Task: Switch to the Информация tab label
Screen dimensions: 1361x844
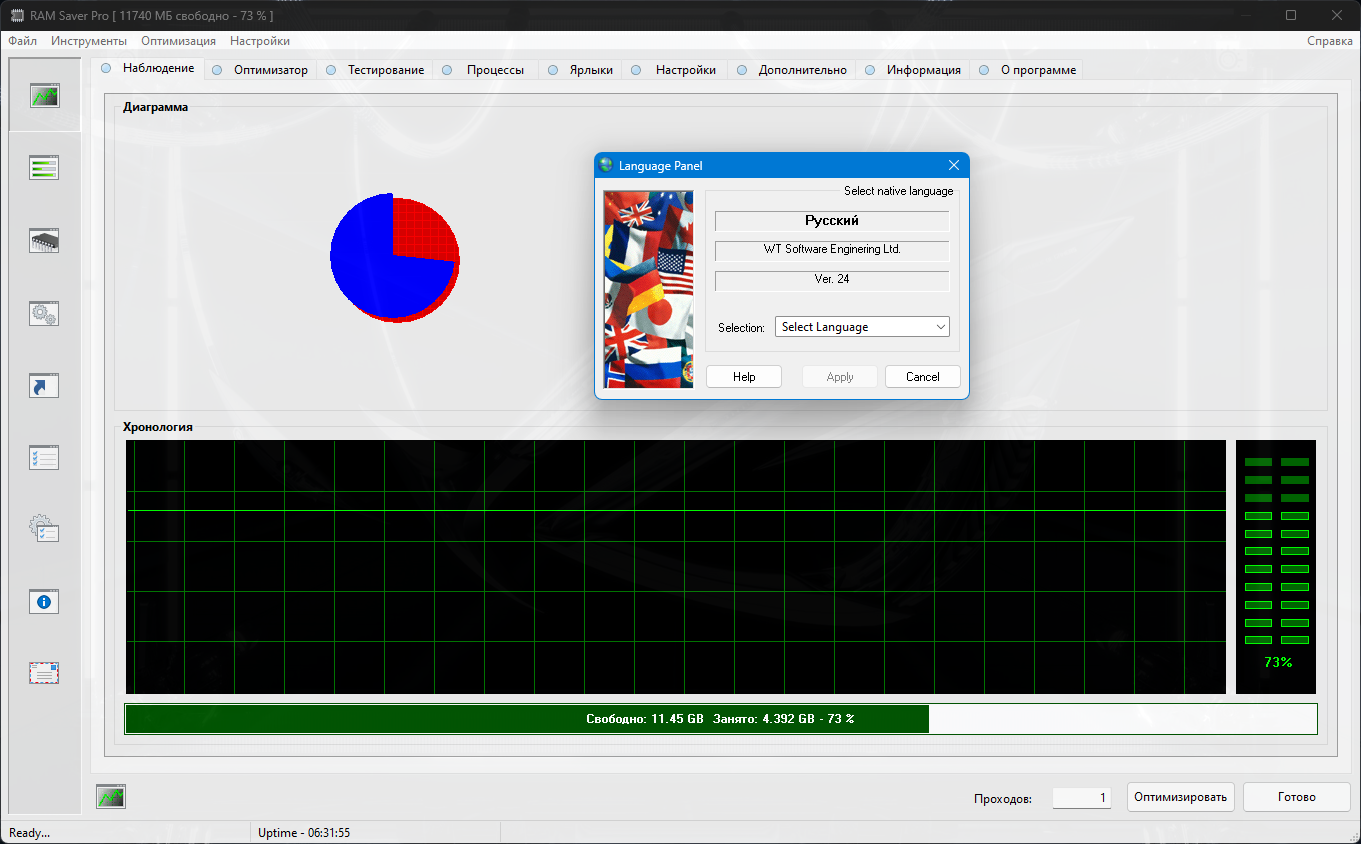Action: point(924,70)
